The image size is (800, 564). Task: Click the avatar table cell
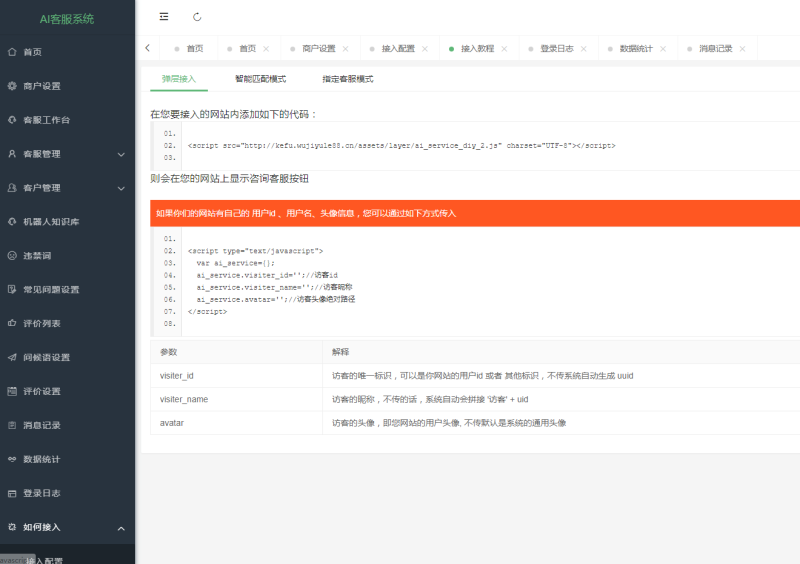236,423
